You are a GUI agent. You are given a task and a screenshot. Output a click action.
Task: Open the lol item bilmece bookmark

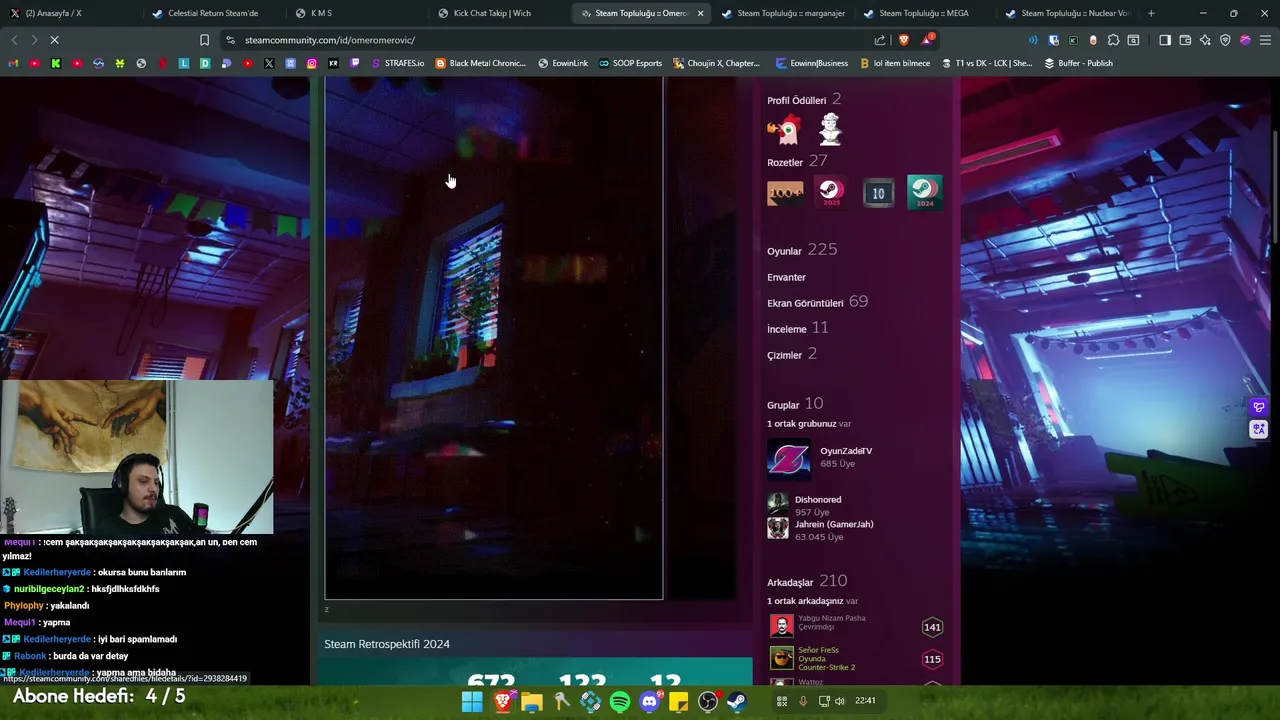(894, 63)
